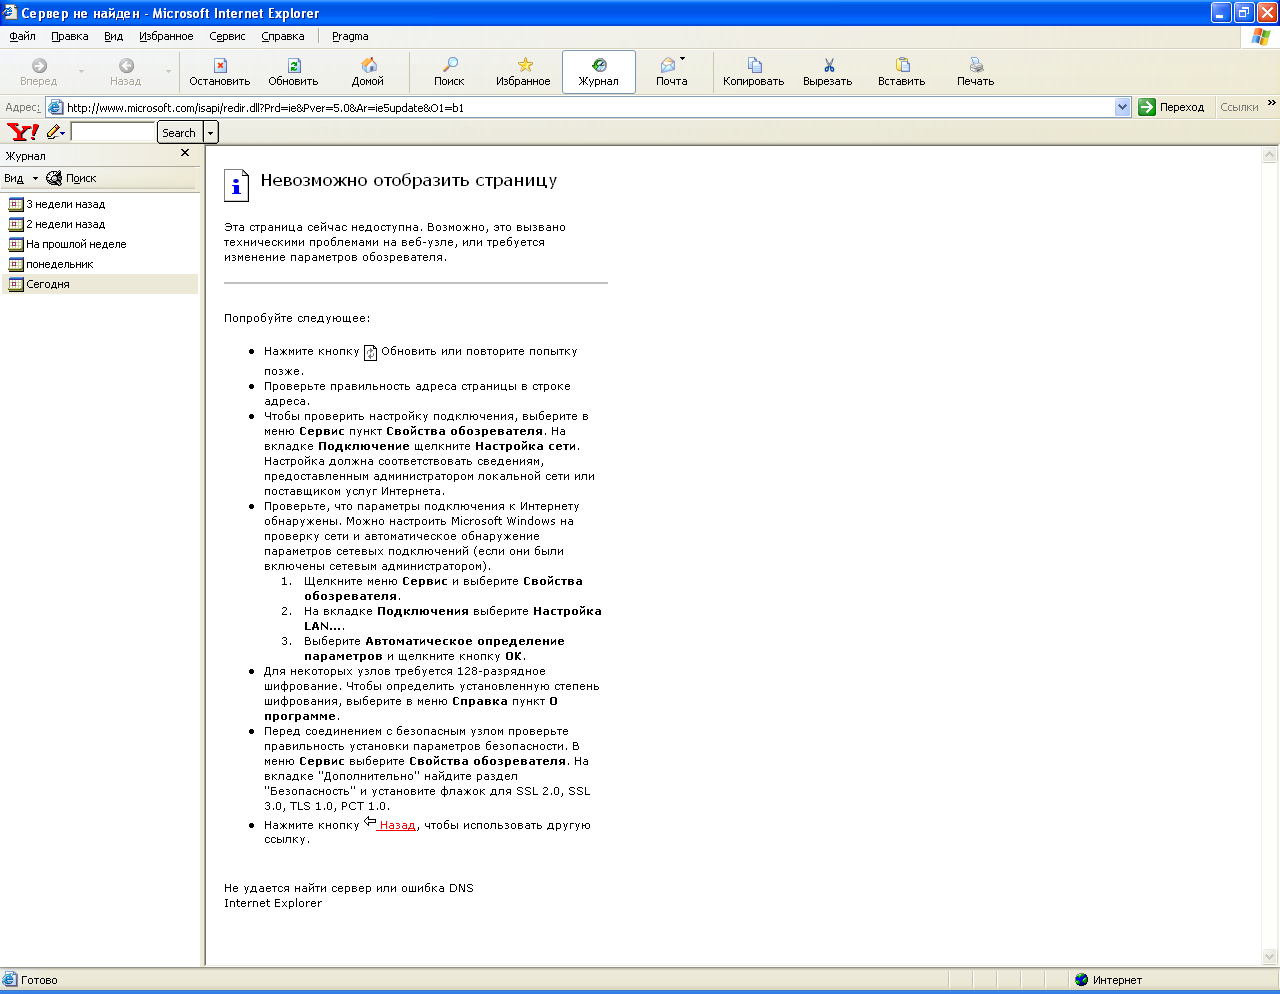Open the Справка menu
This screenshot has width=1280, height=994.
tap(283, 36)
